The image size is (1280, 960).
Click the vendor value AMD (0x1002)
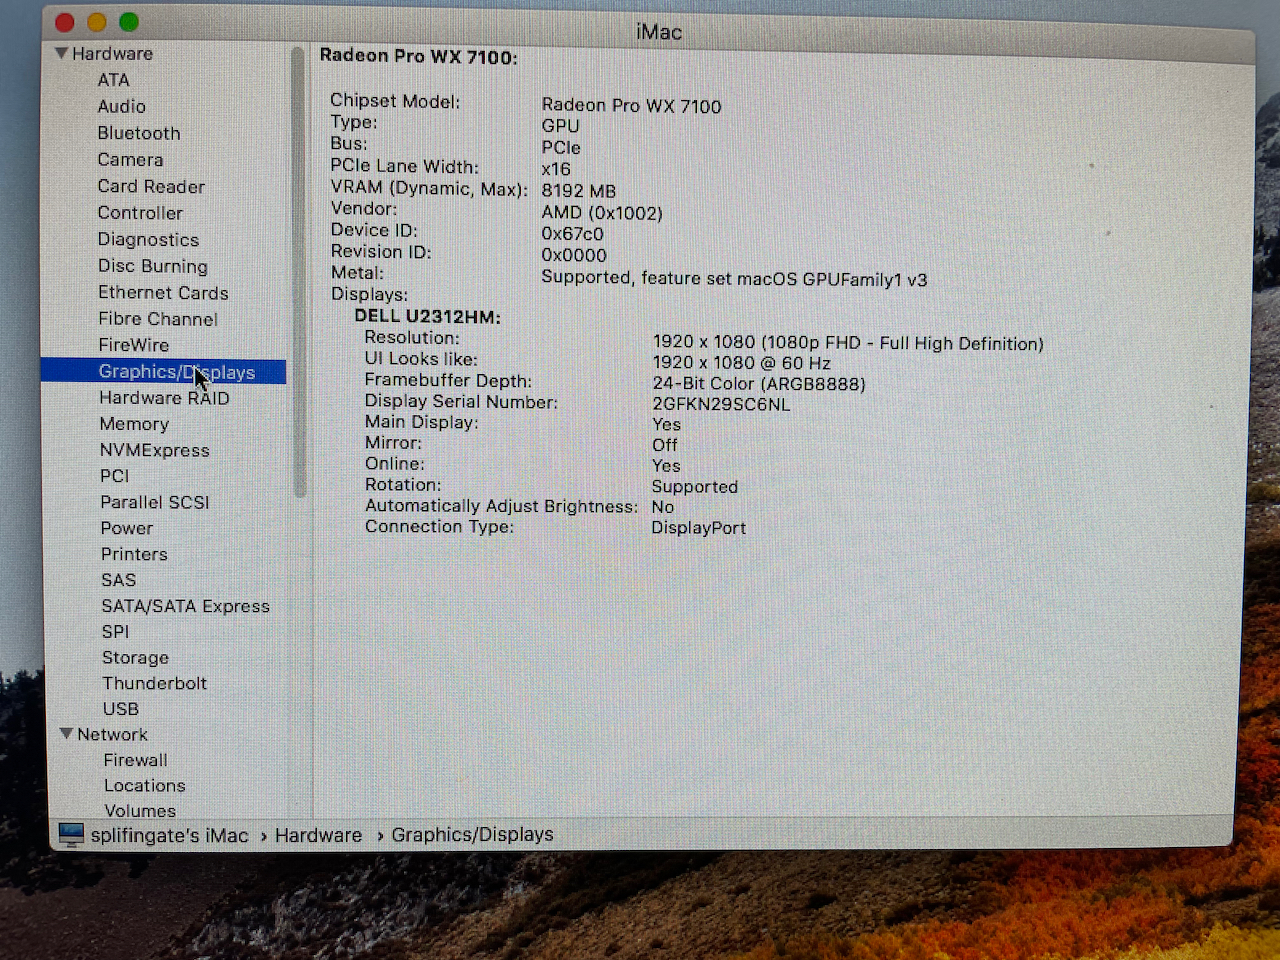coord(602,213)
